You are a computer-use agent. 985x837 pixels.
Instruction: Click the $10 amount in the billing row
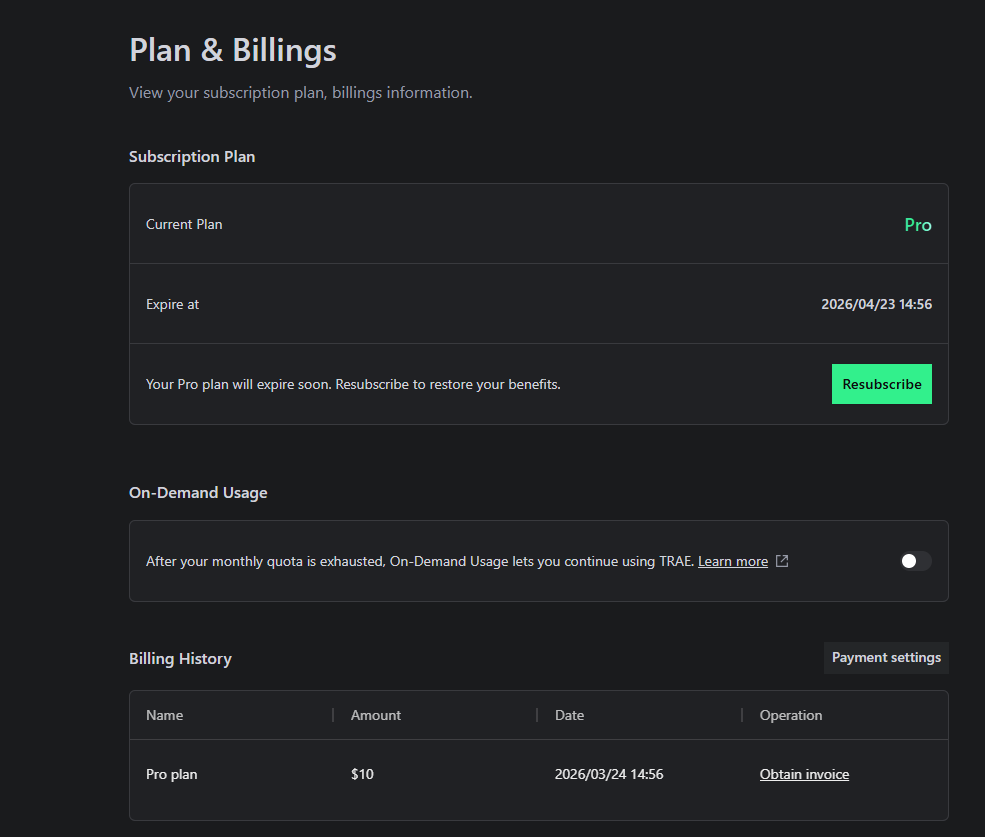point(362,774)
